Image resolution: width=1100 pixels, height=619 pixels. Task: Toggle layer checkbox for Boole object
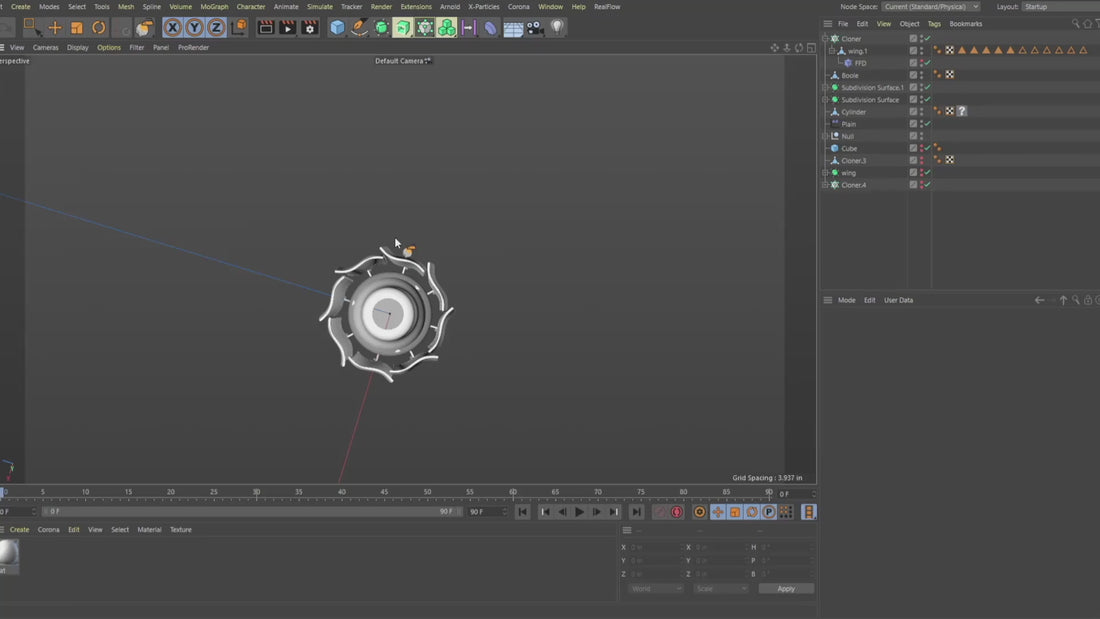913,75
